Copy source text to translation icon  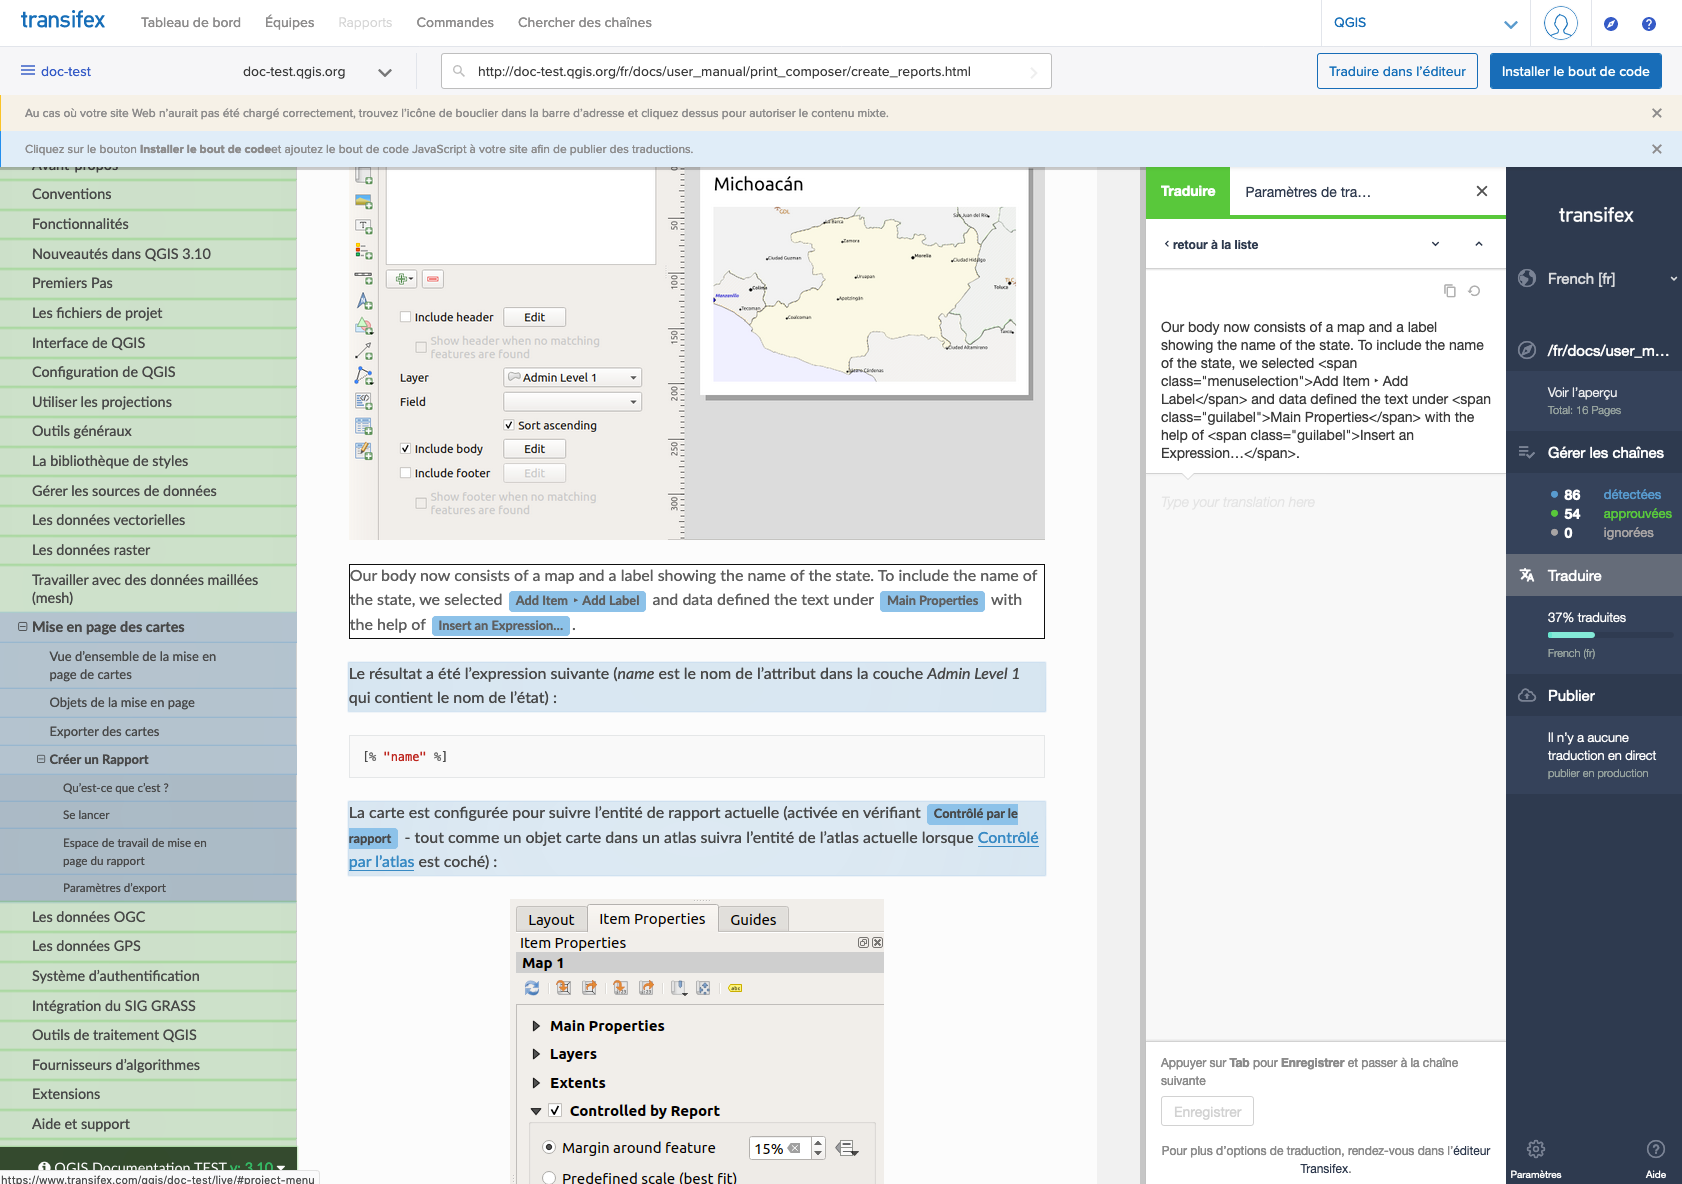1450,291
